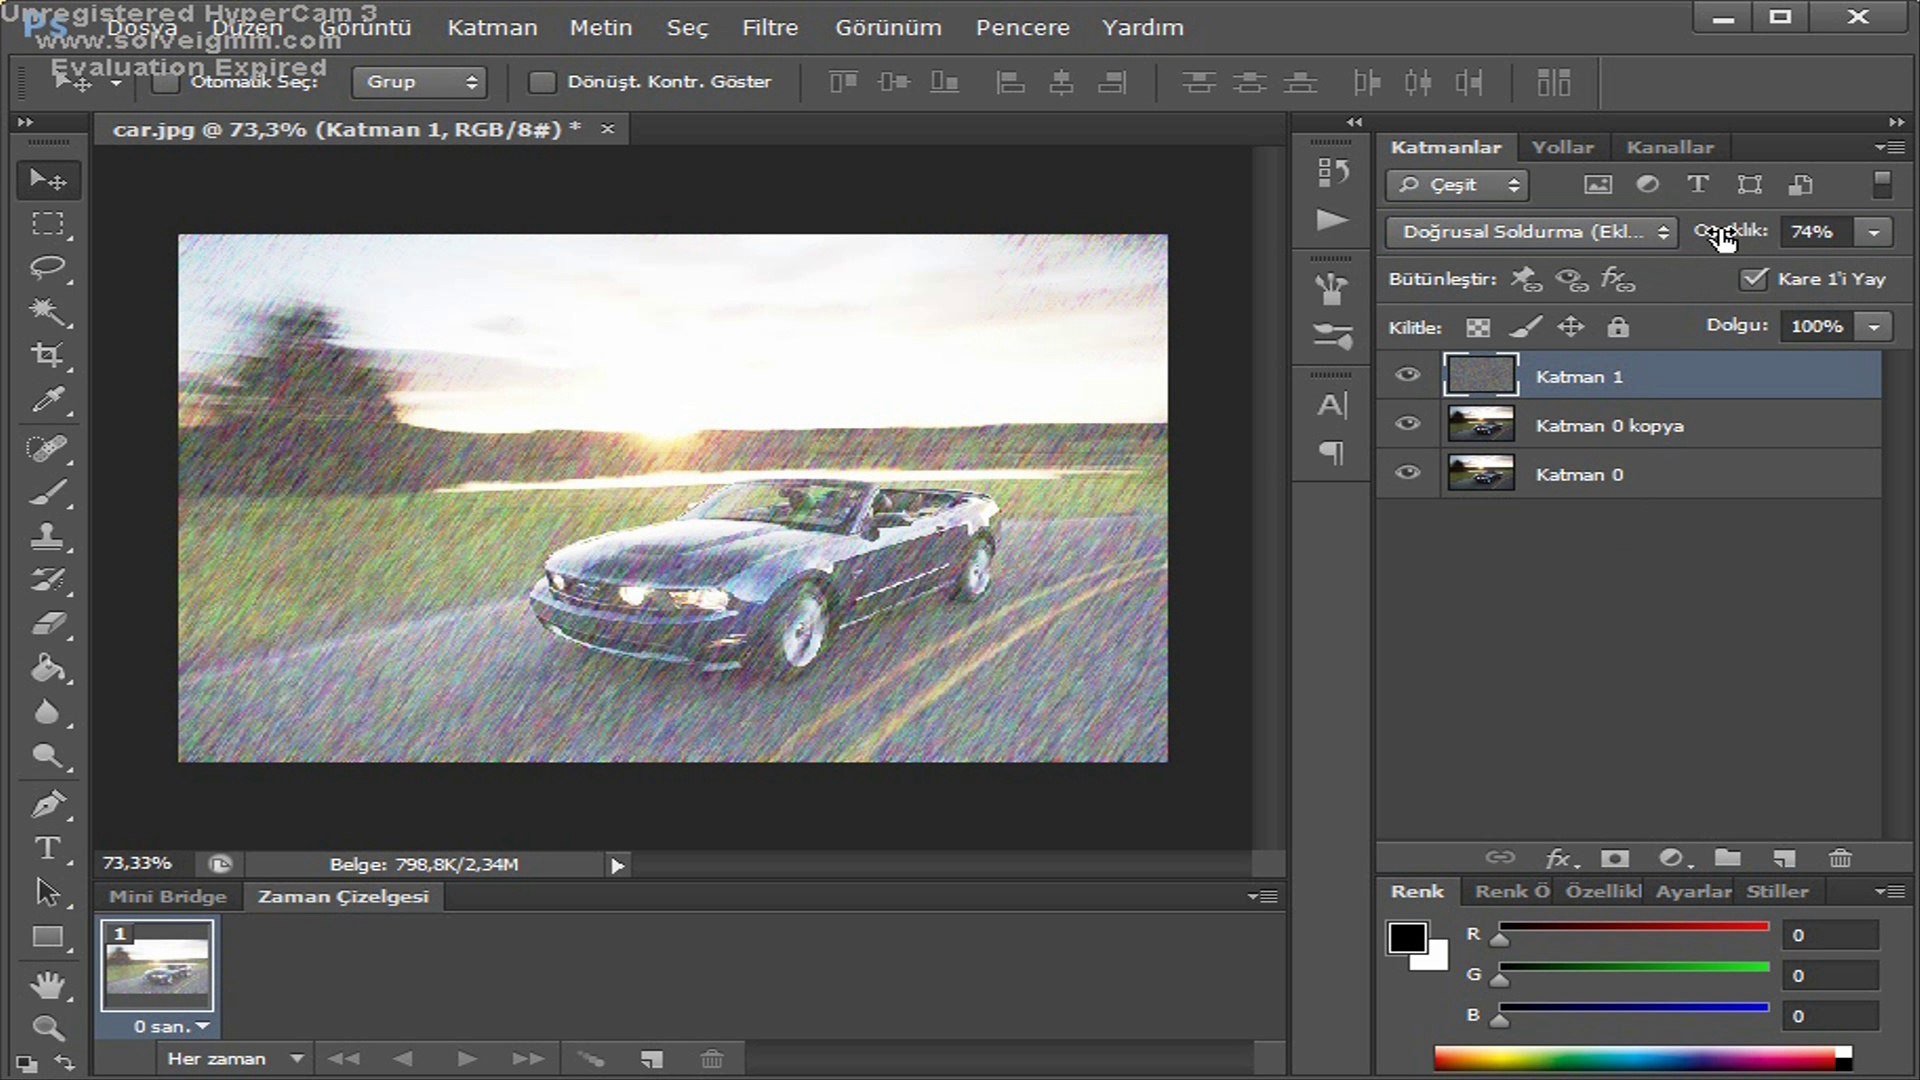1920x1080 pixels.
Task: Select the Lasso tool
Action: (47, 268)
